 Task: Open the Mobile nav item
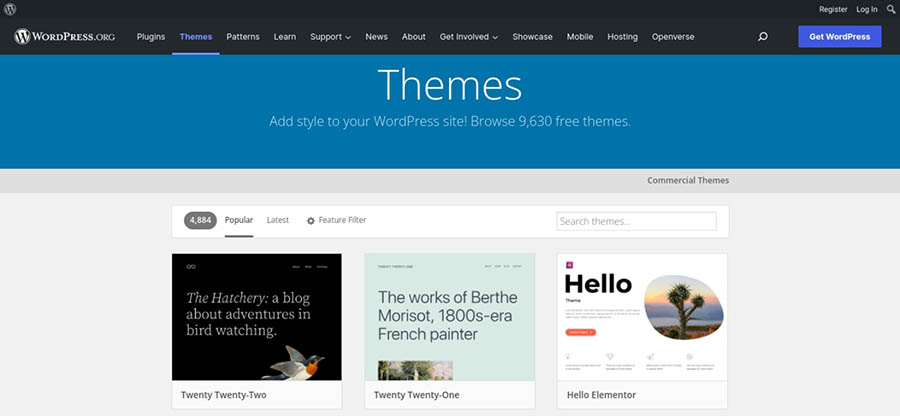pos(580,37)
